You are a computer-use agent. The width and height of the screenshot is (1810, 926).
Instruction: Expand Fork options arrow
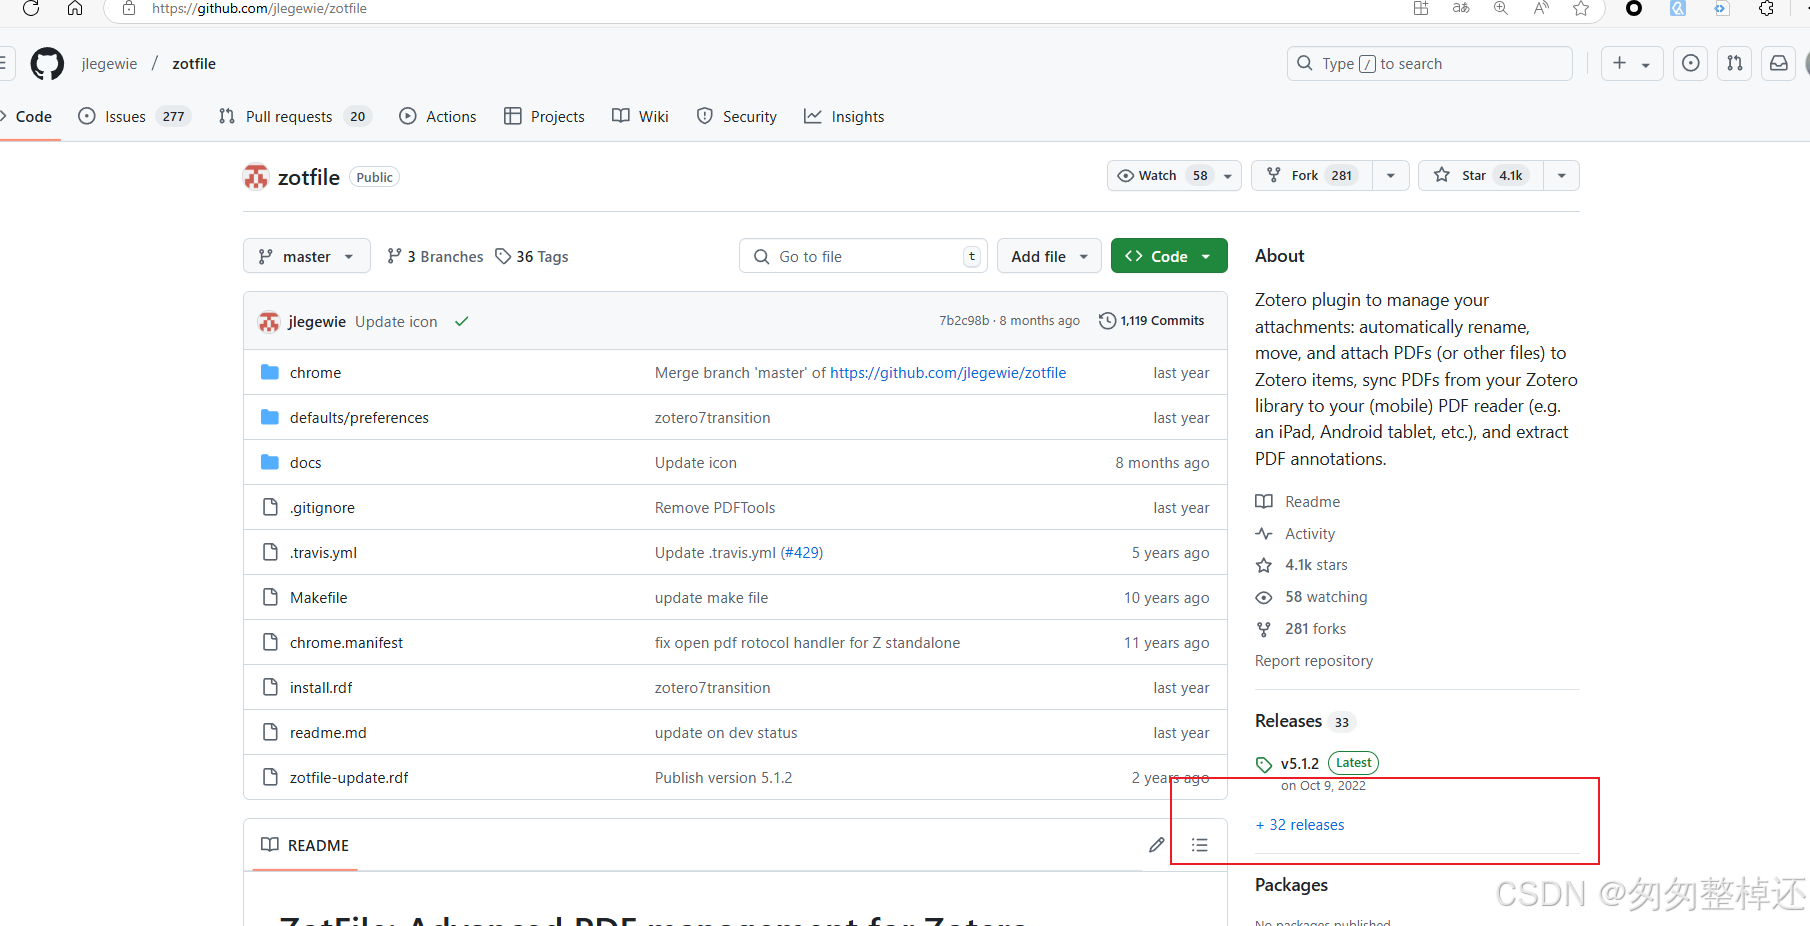coord(1391,176)
